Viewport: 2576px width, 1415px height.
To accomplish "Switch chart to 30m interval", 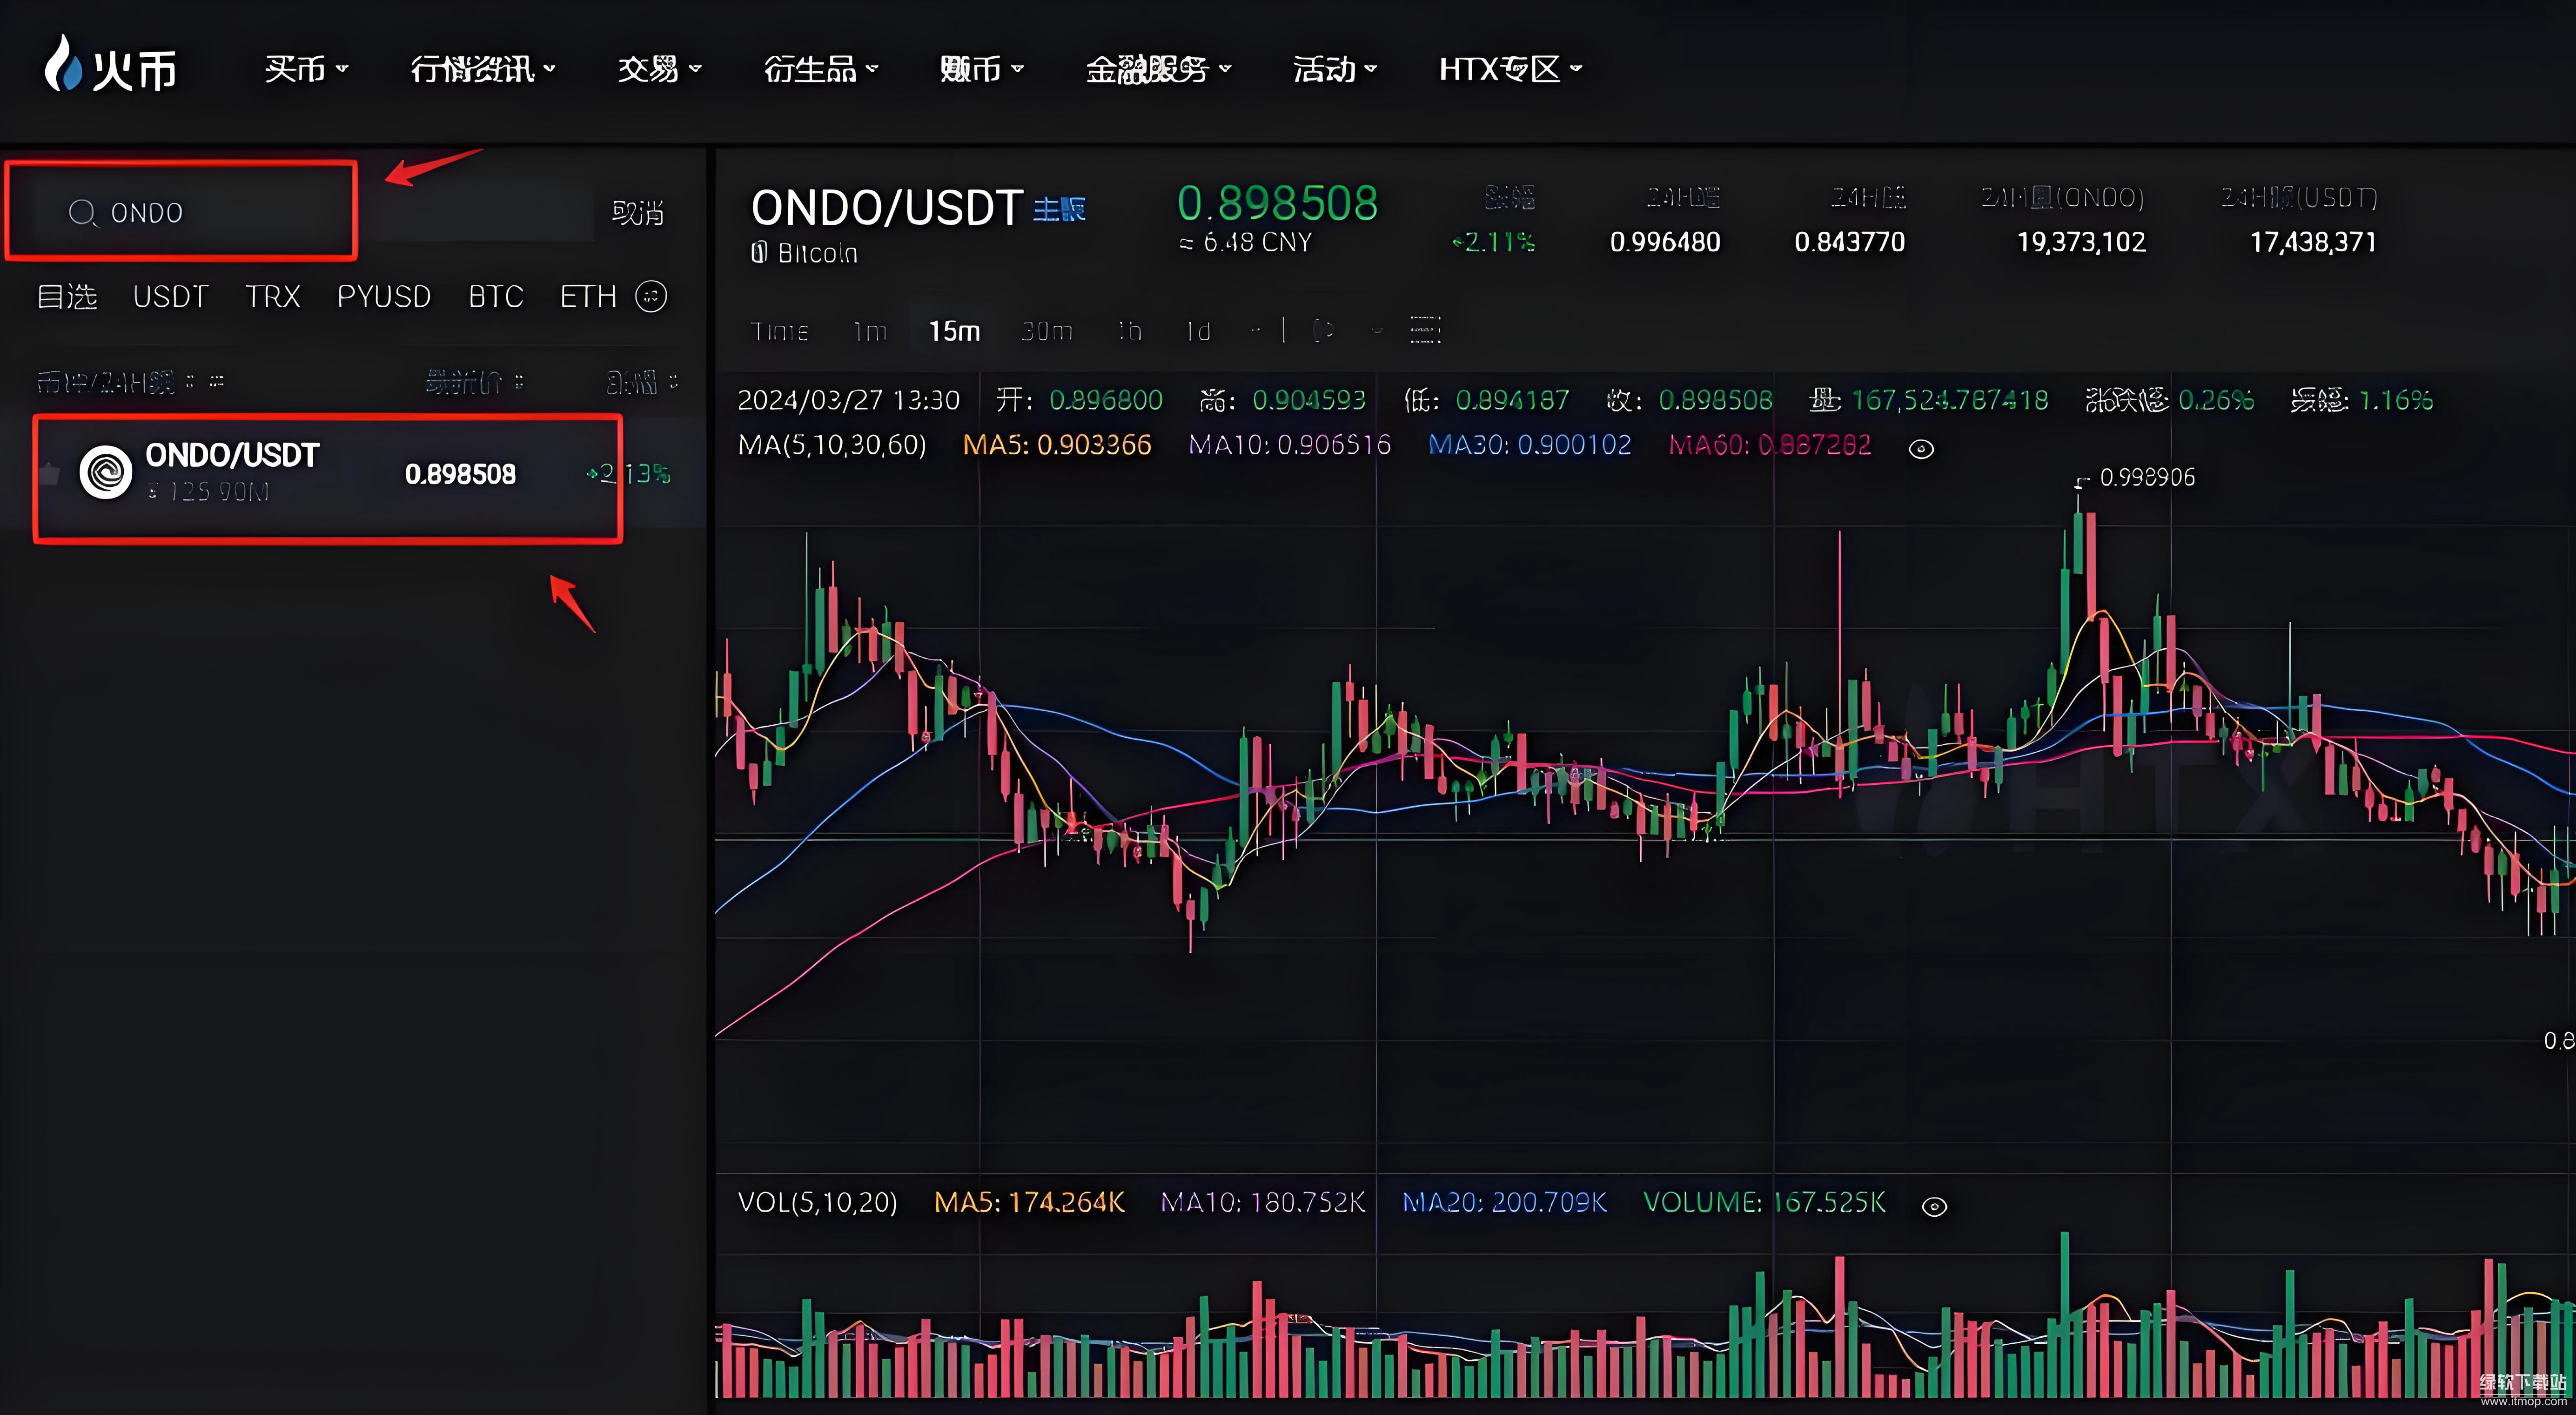I will pos(1047,331).
